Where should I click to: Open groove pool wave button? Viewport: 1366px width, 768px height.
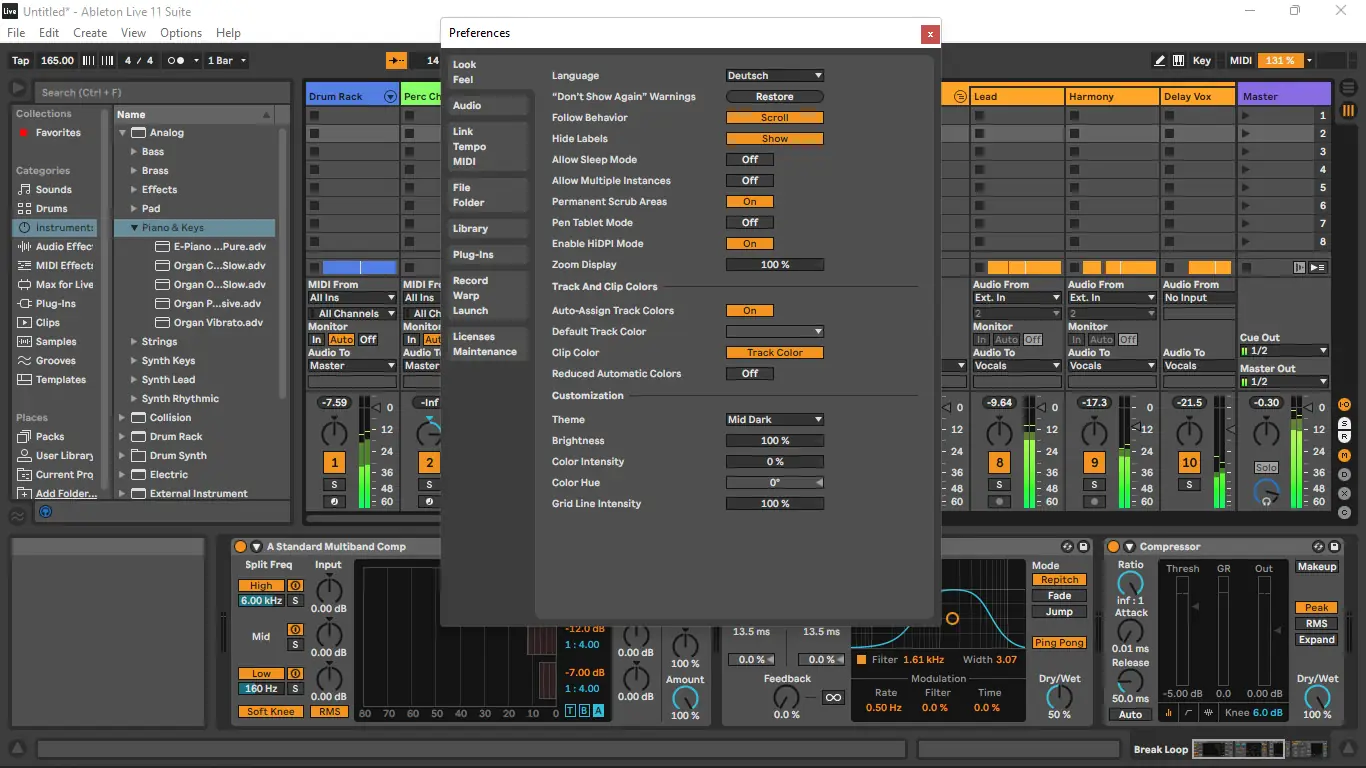(x=18, y=516)
